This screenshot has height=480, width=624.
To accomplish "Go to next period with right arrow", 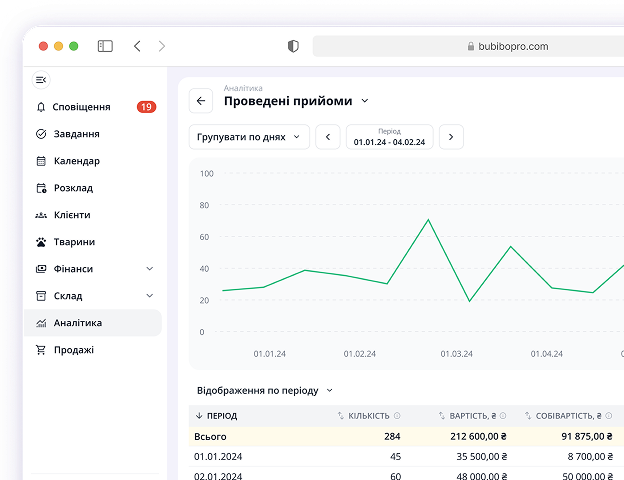I will pos(451,137).
